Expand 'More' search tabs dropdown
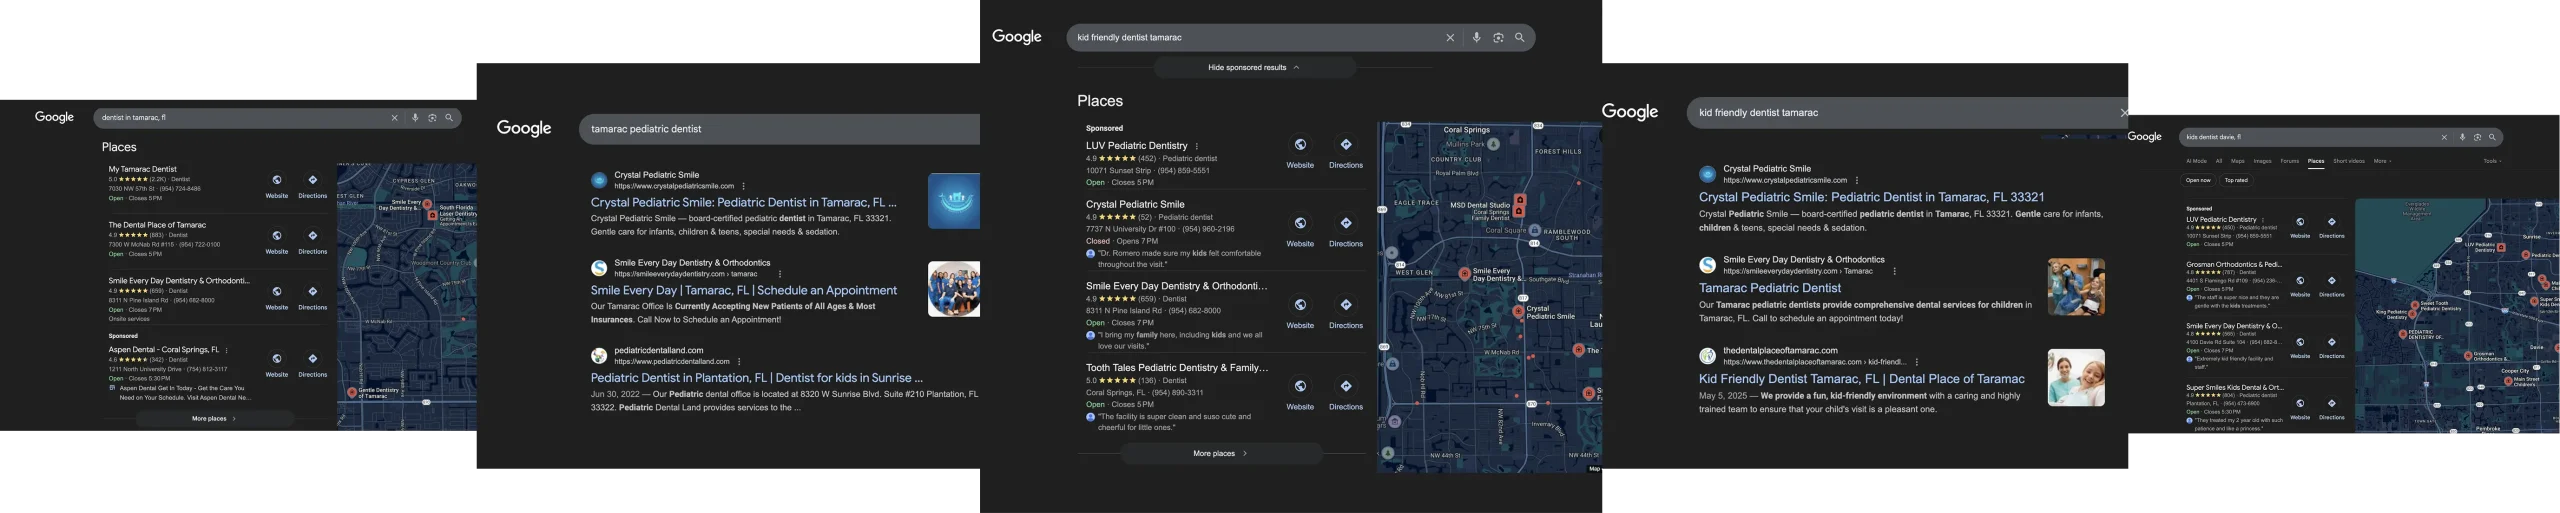The height and width of the screenshot is (513, 2560). tap(2382, 161)
